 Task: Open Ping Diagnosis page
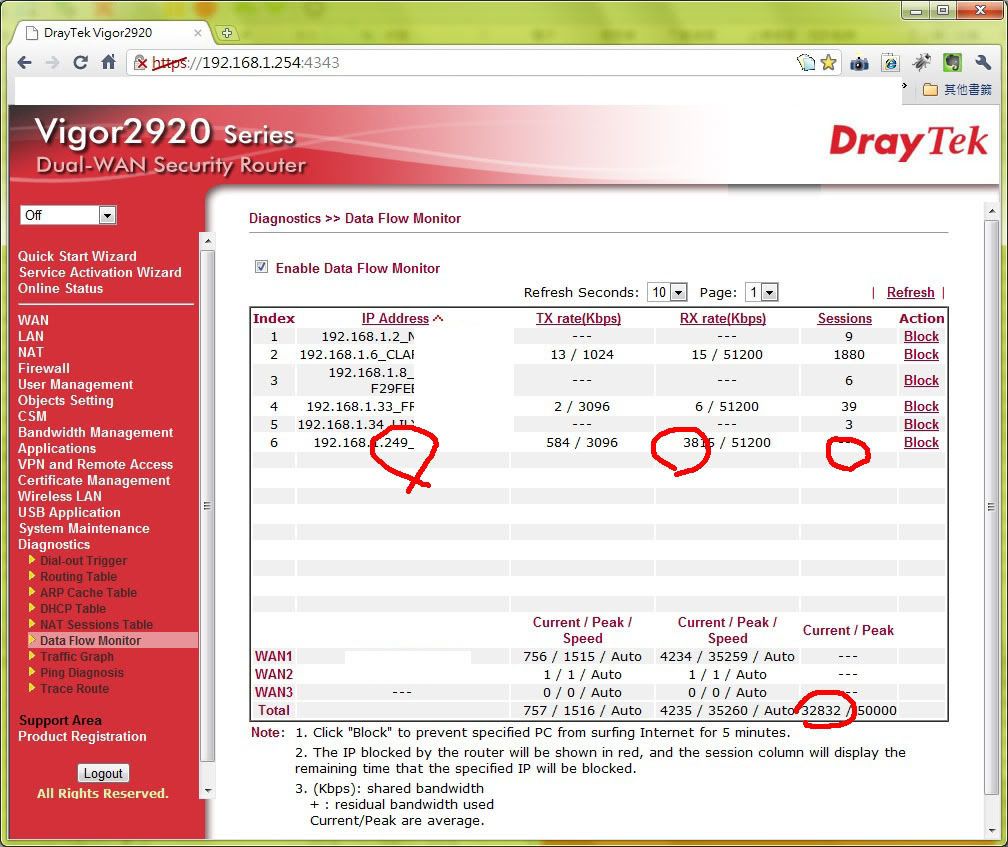82,672
